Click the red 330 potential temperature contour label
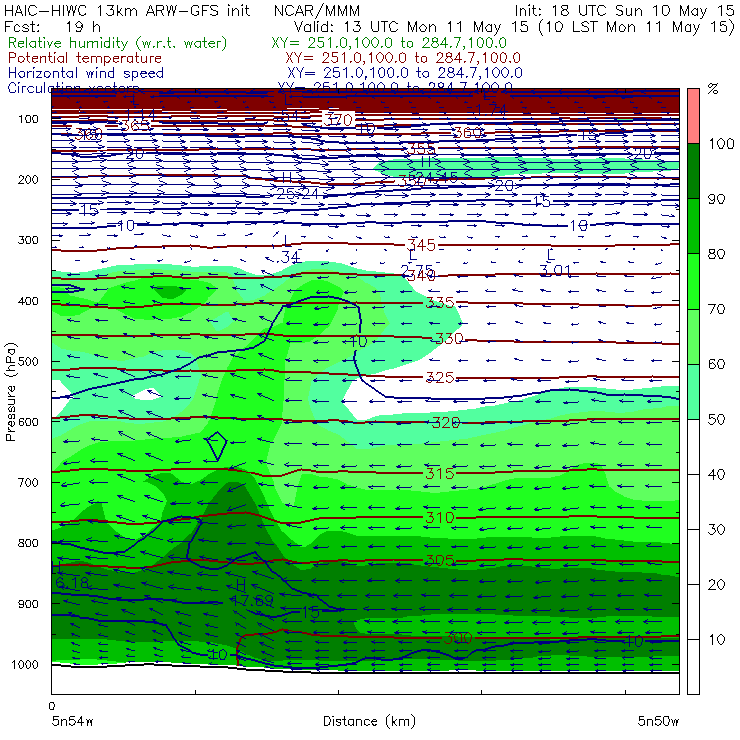740x740 pixels. 449,338
